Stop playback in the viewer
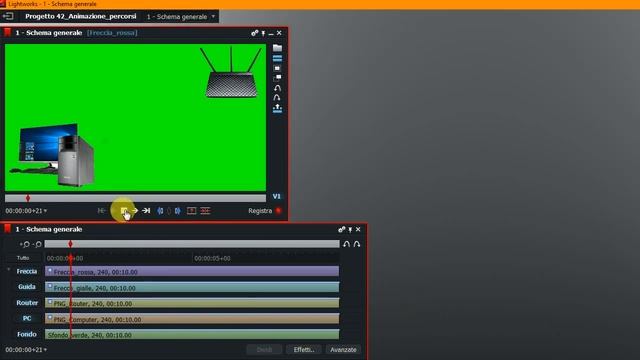This screenshot has width=640, height=360. click(x=124, y=211)
